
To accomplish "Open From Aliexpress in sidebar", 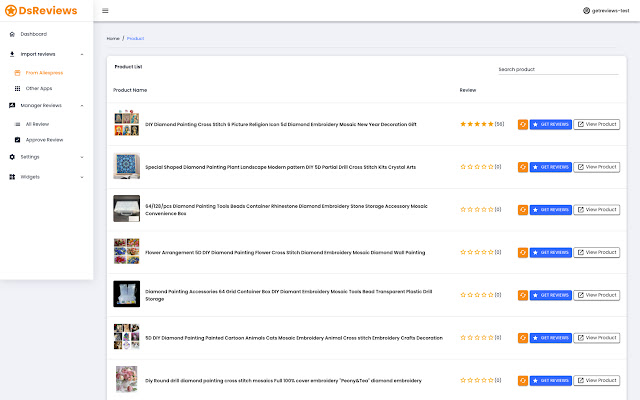I will click(44, 73).
